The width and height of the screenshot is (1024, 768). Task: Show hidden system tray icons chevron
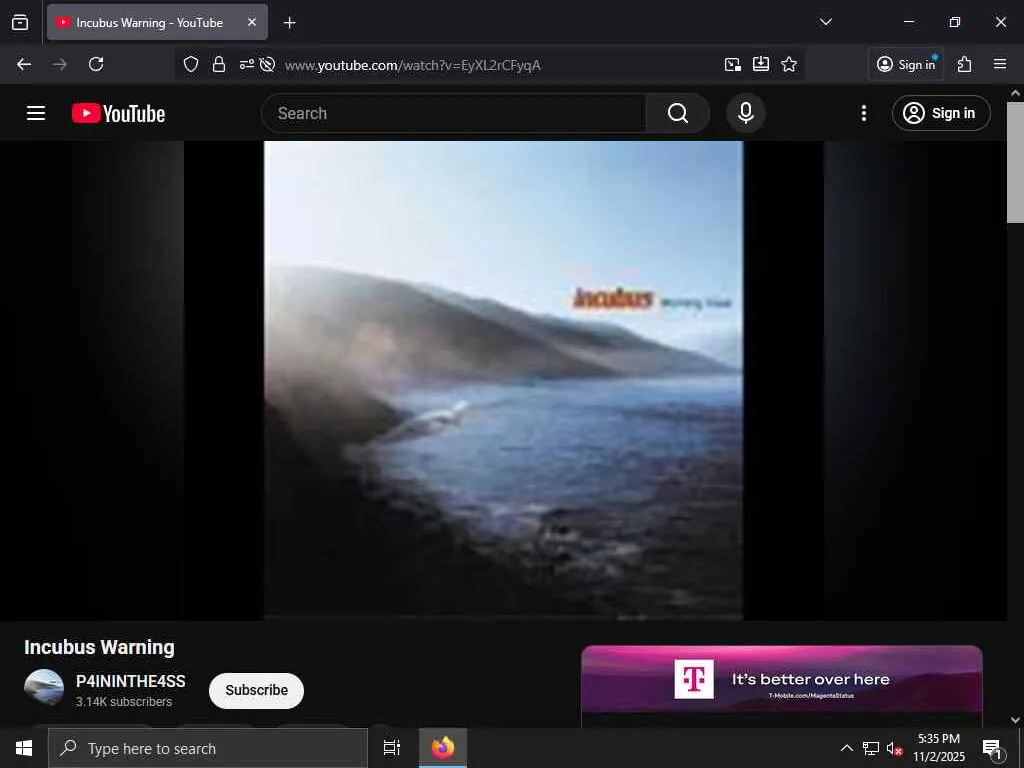coord(846,748)
